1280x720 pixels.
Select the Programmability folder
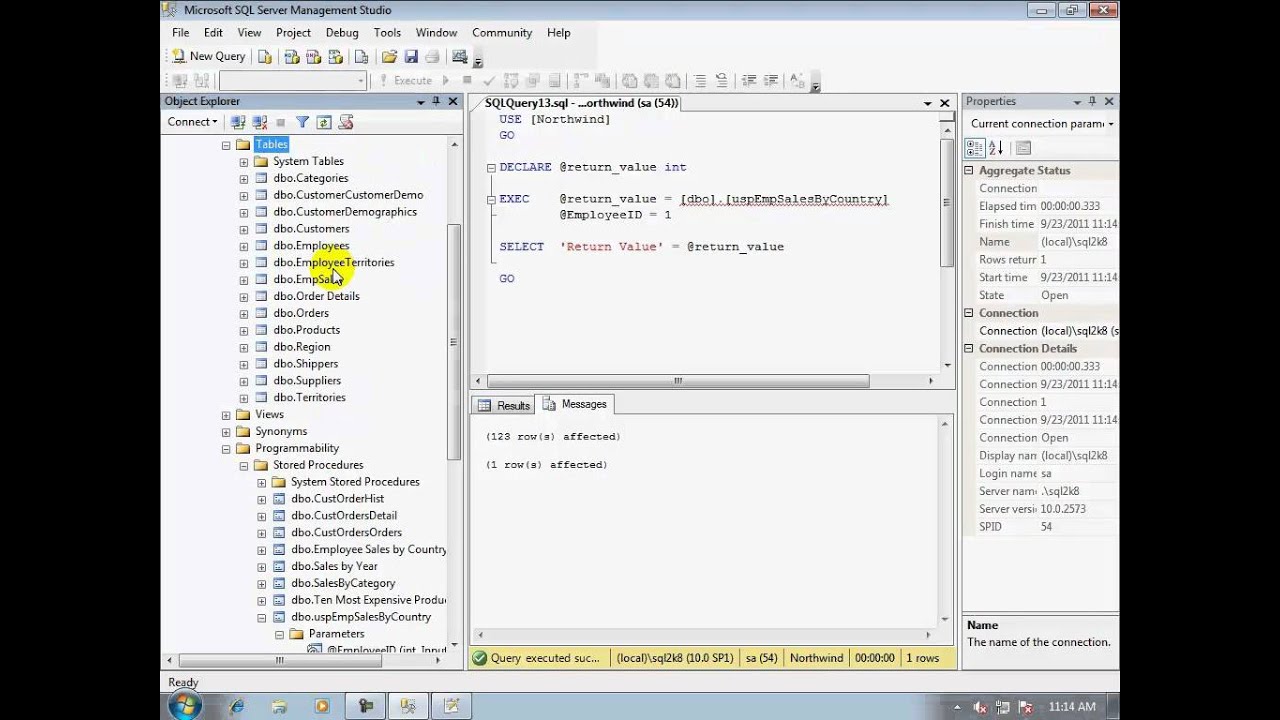(x=297, y=448)
